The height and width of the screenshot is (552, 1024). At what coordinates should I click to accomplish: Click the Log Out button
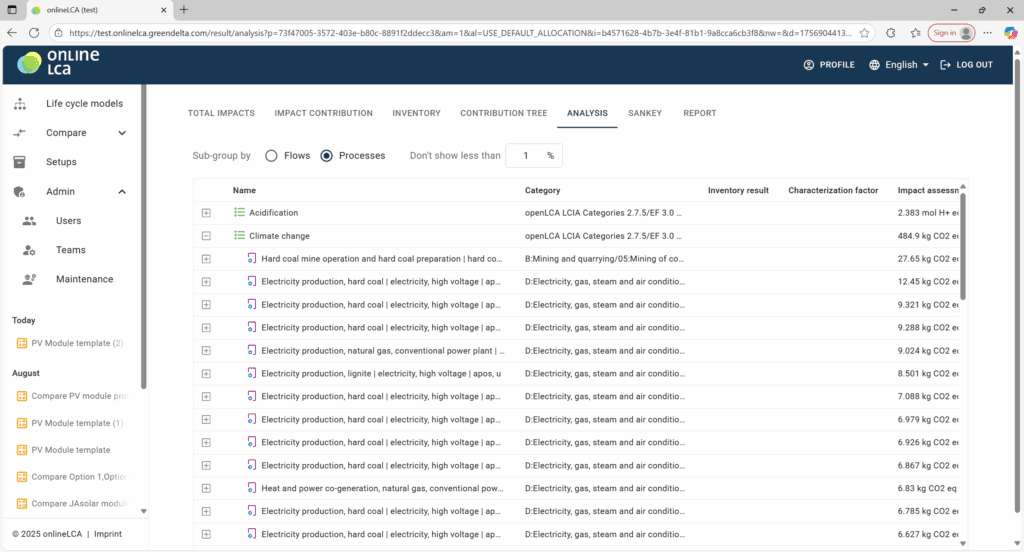[x=965, y=65]
